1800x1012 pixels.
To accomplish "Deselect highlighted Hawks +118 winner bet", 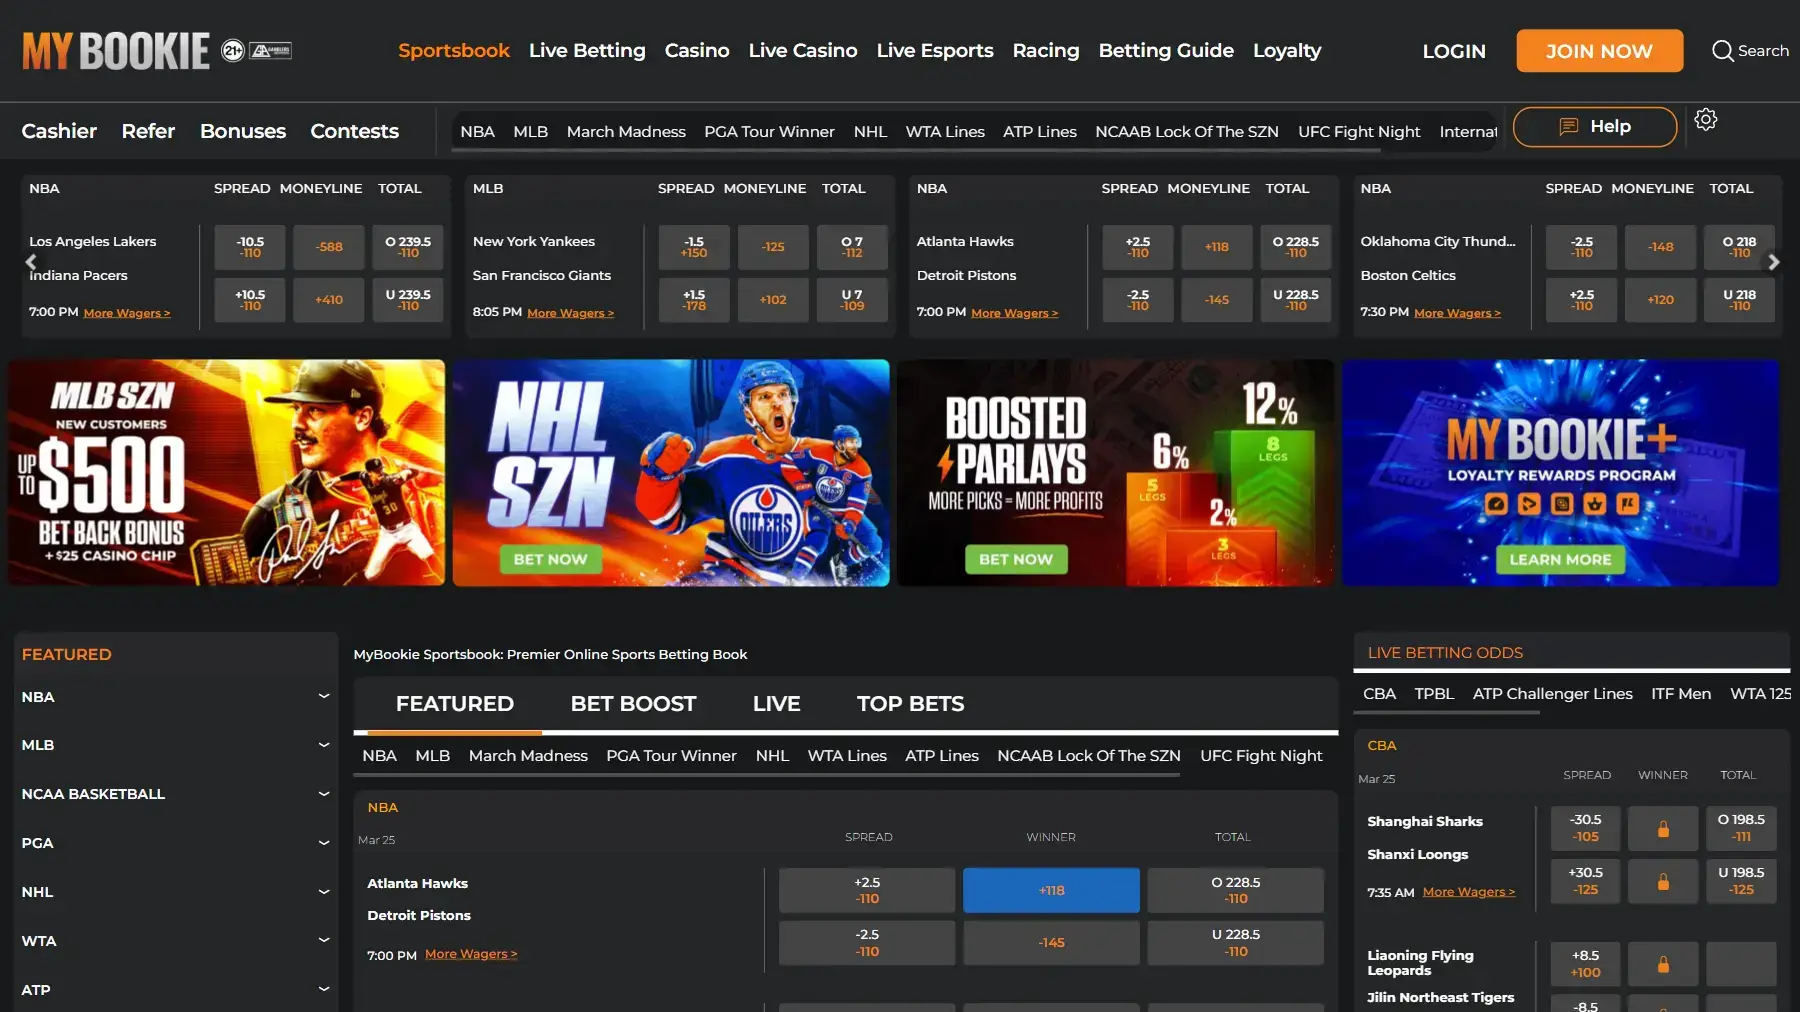I will click(x=1051, y=890).
